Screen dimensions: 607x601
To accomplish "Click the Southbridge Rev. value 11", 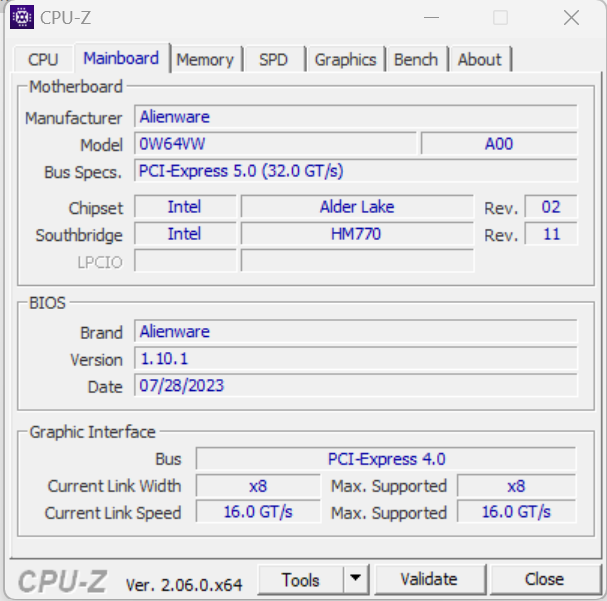I will pyautogui.click(x=551, y=234).
